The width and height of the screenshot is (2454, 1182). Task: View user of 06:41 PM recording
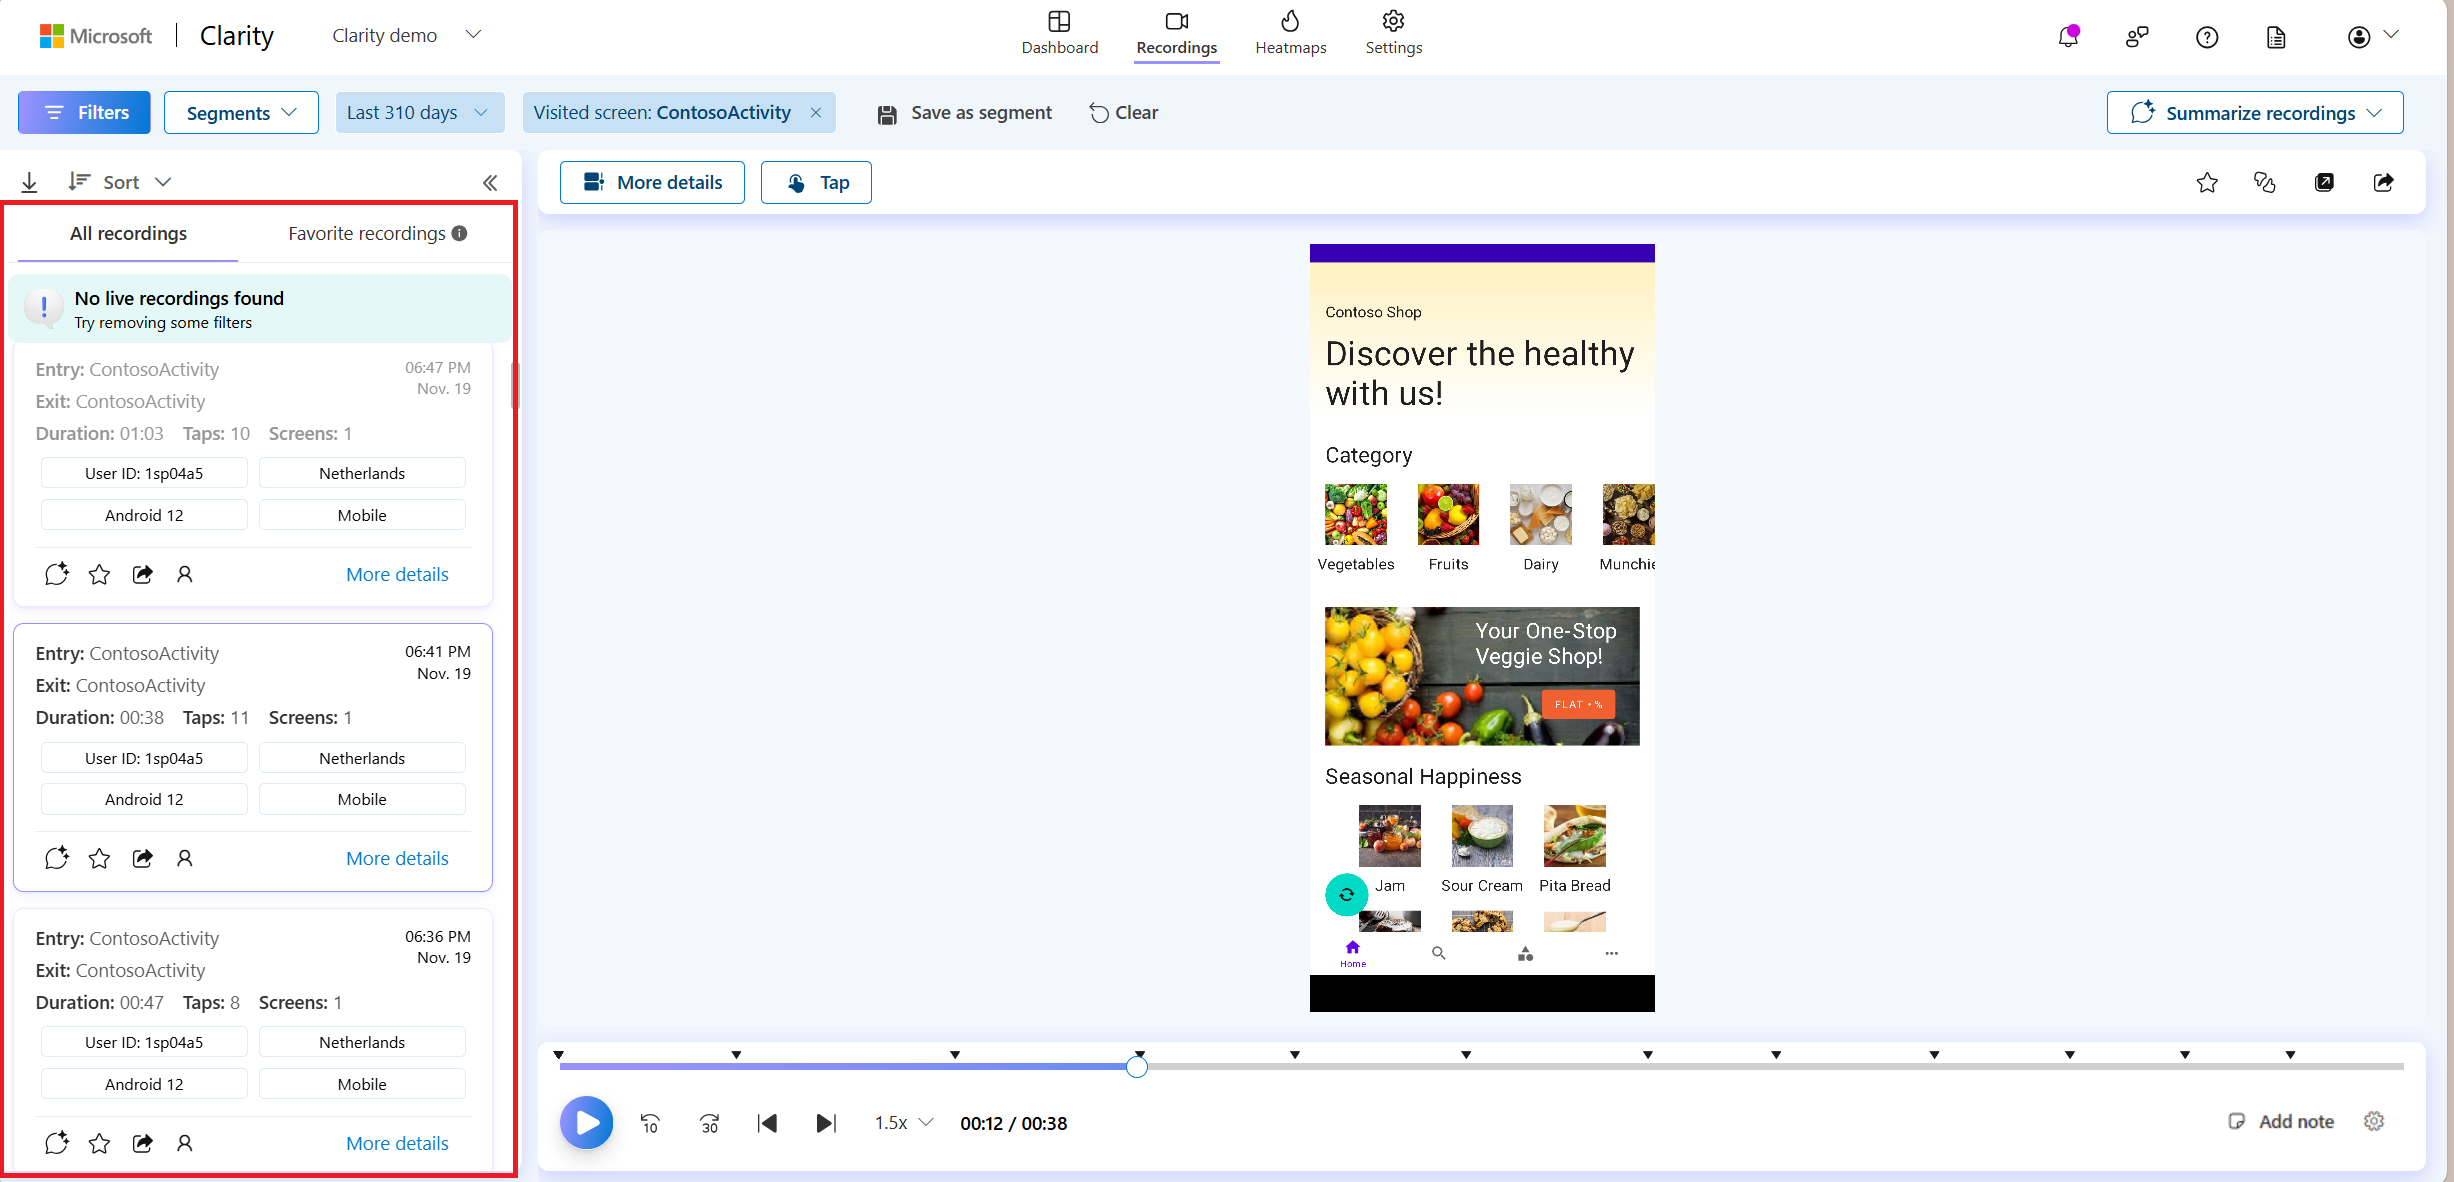pyautogui.click(x=184, y=858)
